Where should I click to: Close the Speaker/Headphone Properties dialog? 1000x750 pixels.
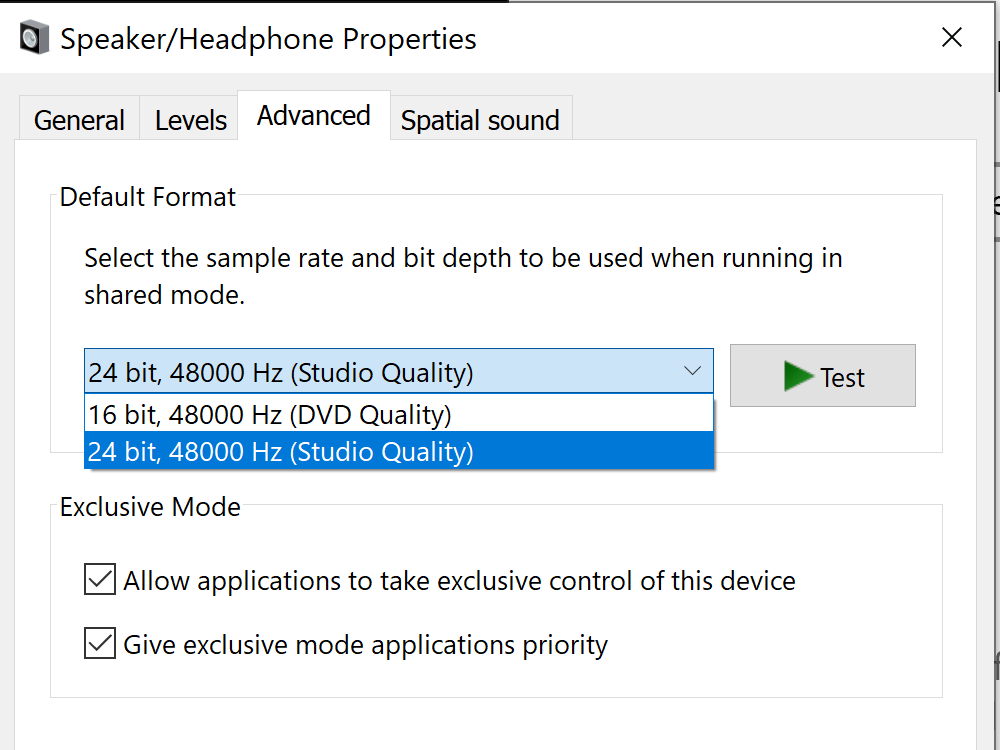click(x=952, y=38)
